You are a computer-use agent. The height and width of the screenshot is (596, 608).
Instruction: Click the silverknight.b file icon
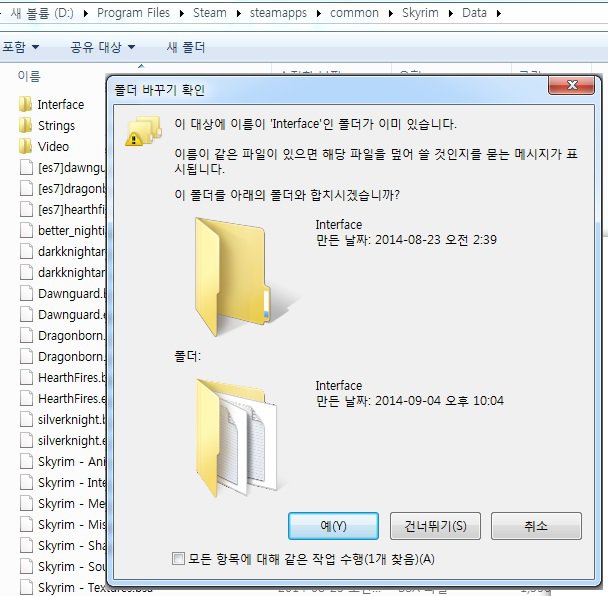click(x=26, y=419)
